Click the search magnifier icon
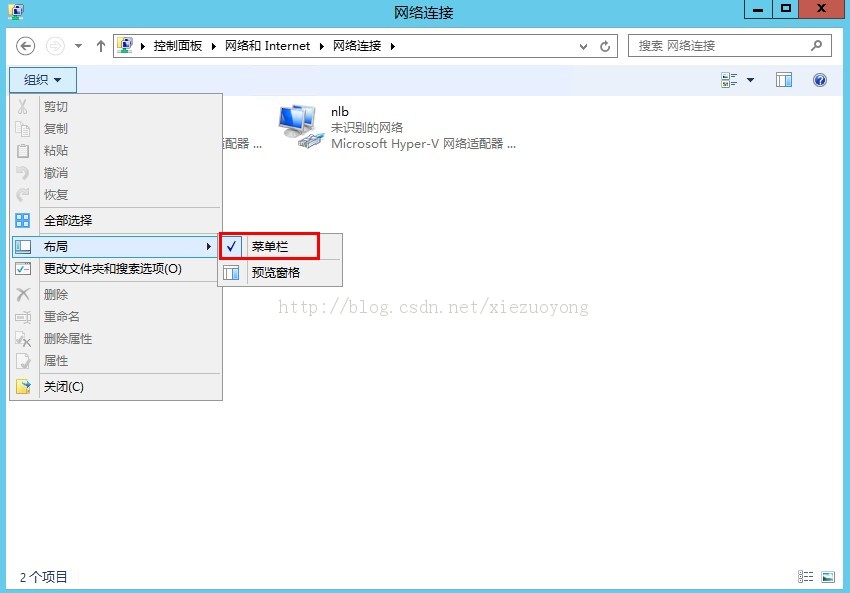The width and height of the screenshot is (850, 593). pyautogui.click(x=817, y=46)
